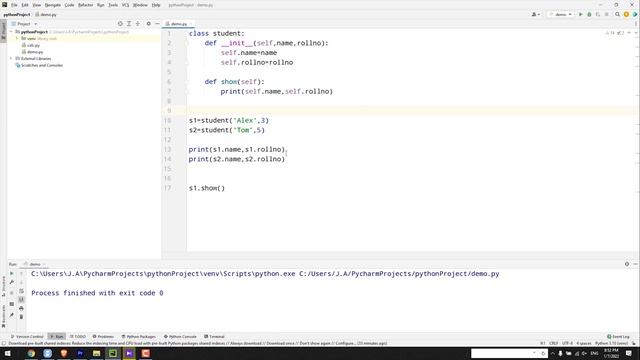The width and height of the screenshot is (640, 360).
Task: Select the demo tab in Run panel
Action: point(35,264)
